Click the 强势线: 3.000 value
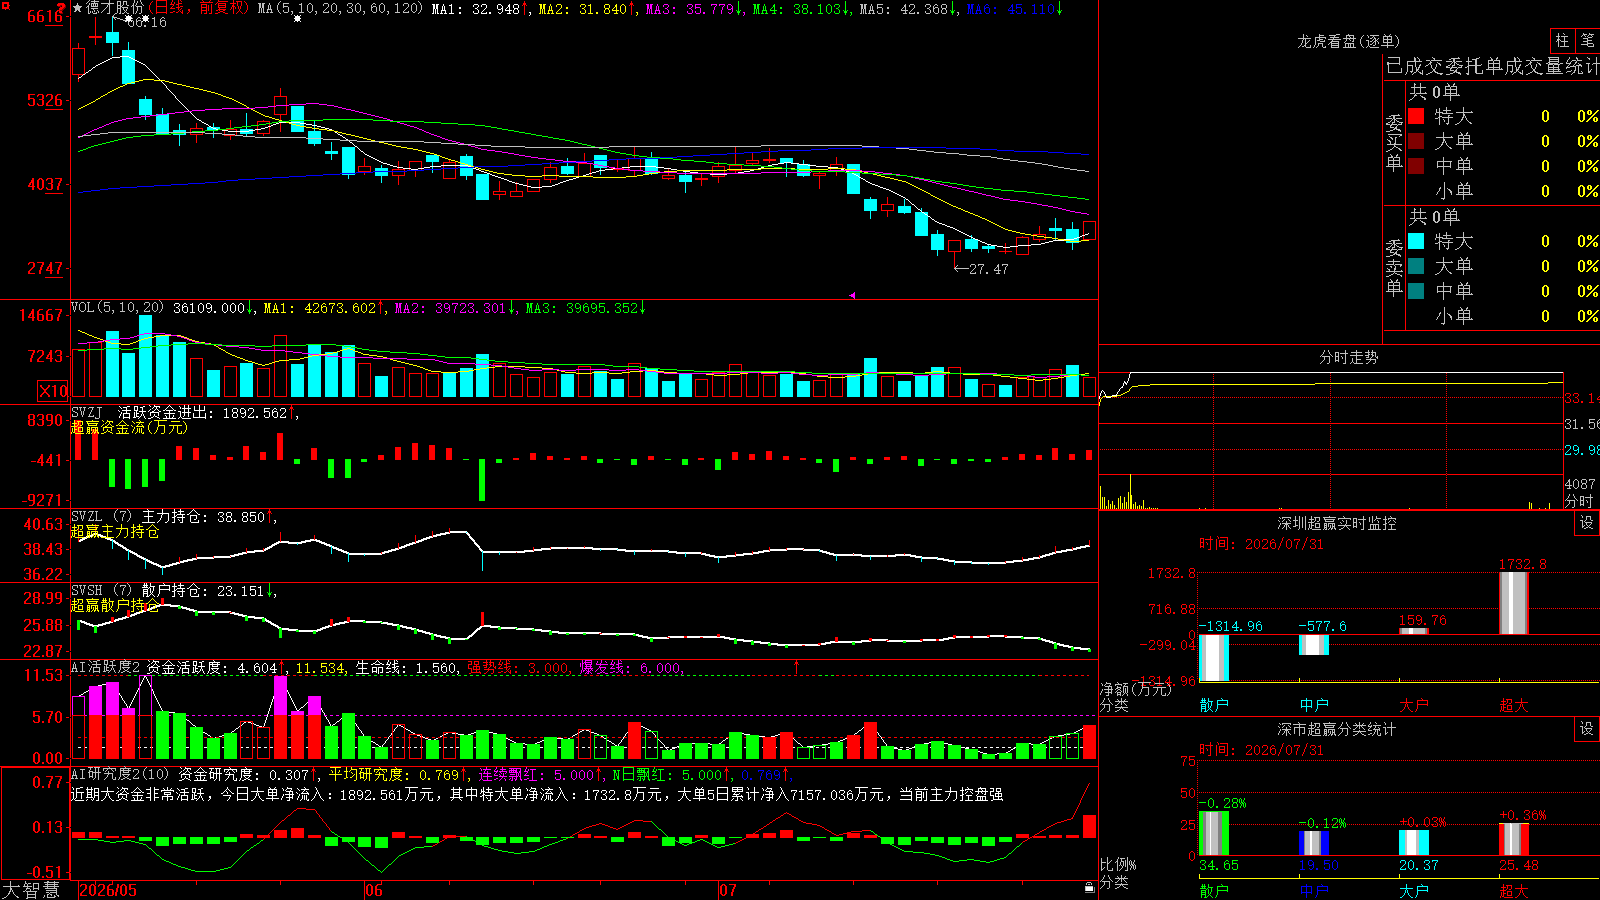This screenshot has height=900, width=1600. 518,668
